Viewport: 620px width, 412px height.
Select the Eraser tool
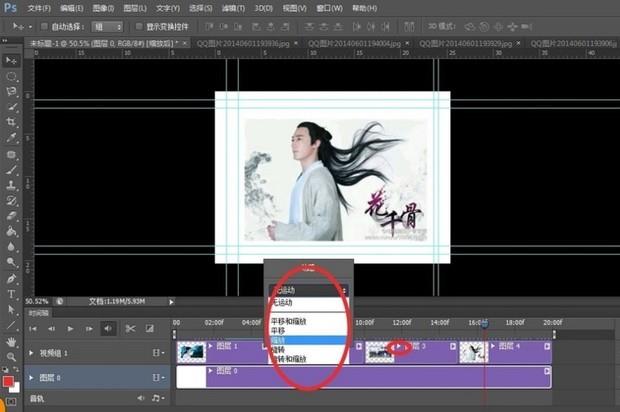coord(11,216)
